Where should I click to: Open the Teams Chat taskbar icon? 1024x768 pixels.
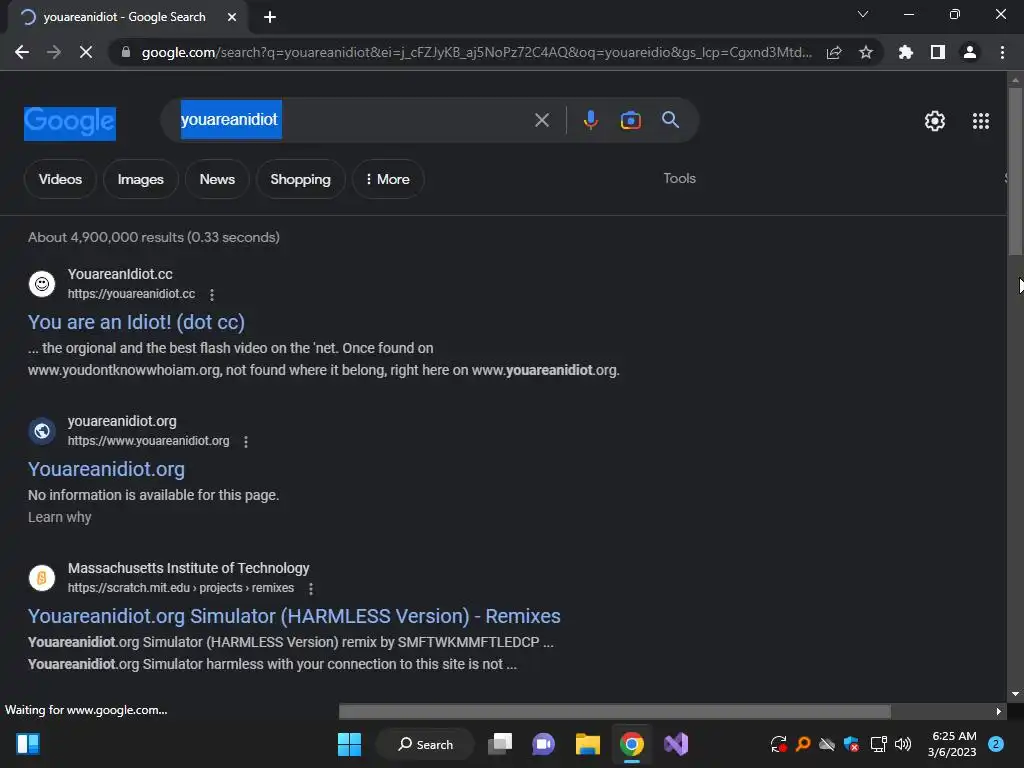(543, 744)
